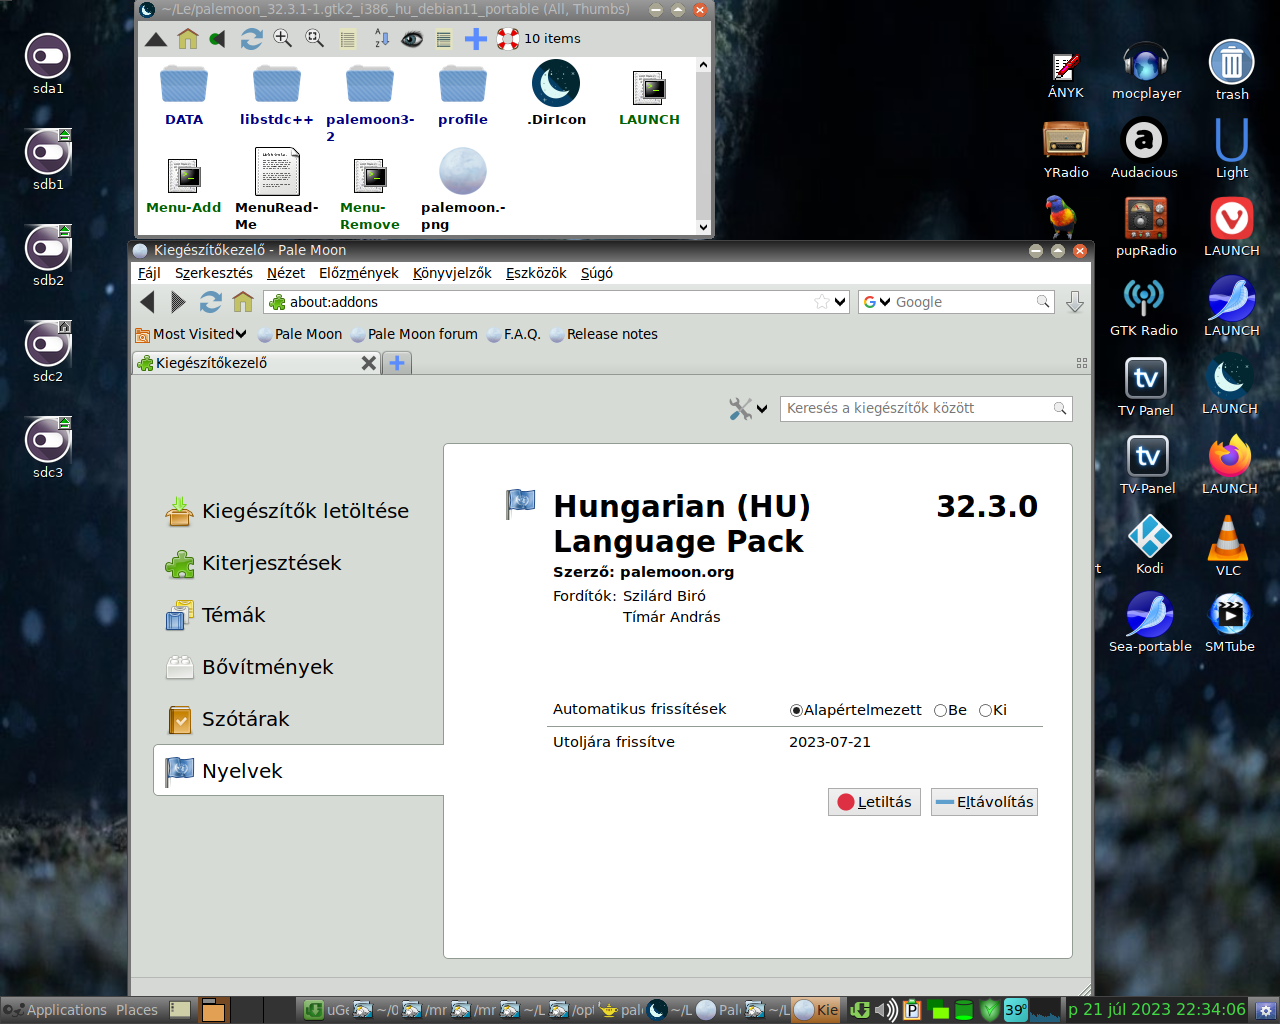Click the Eltávolítás button

(984, 802)
